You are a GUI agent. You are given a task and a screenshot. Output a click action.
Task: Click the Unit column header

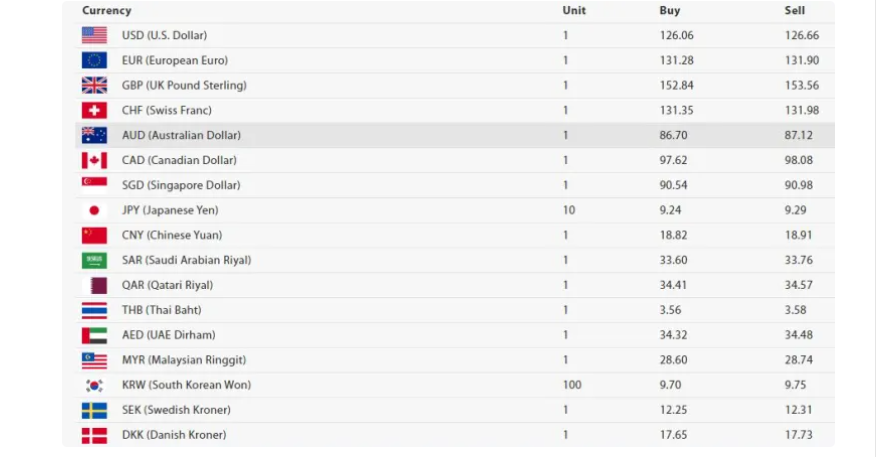574,10
